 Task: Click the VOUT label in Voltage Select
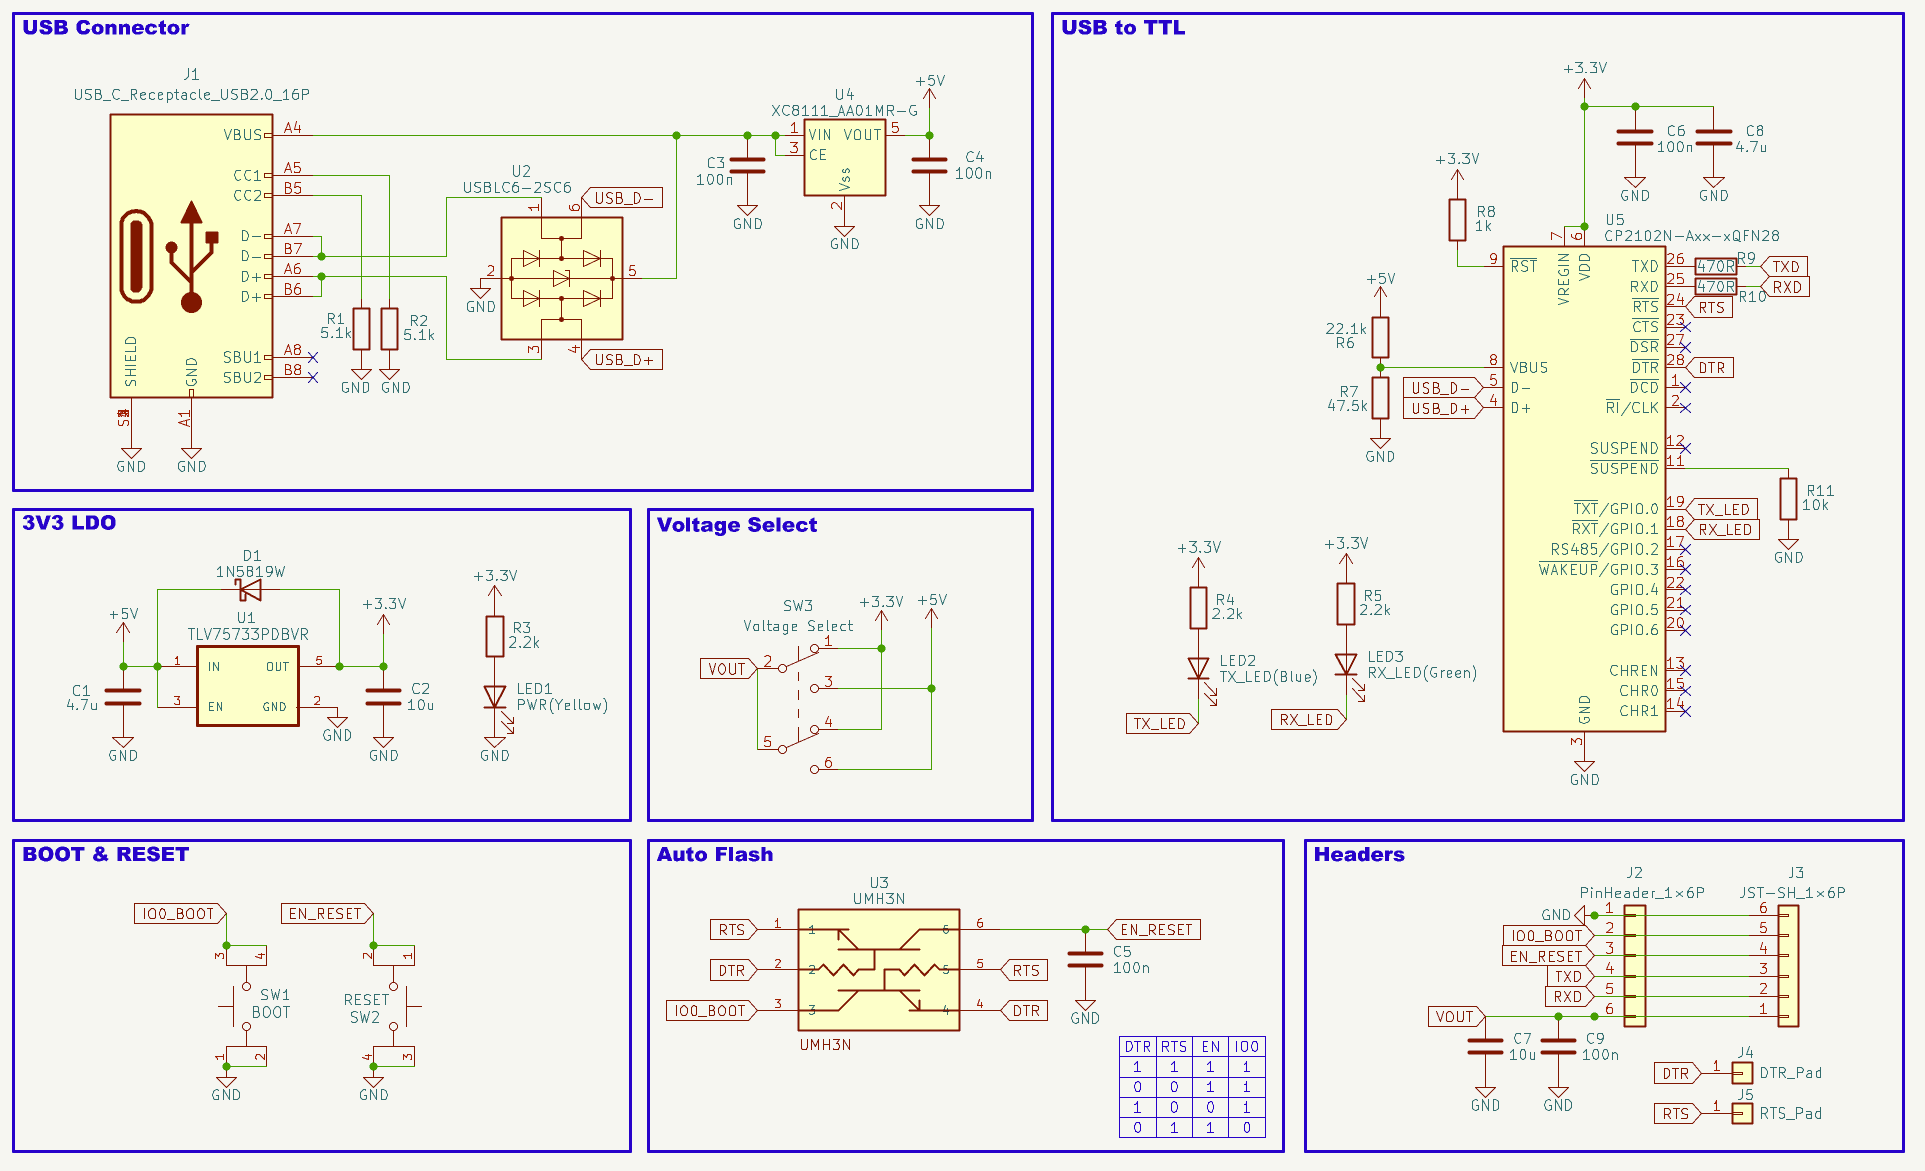point(727,669)
